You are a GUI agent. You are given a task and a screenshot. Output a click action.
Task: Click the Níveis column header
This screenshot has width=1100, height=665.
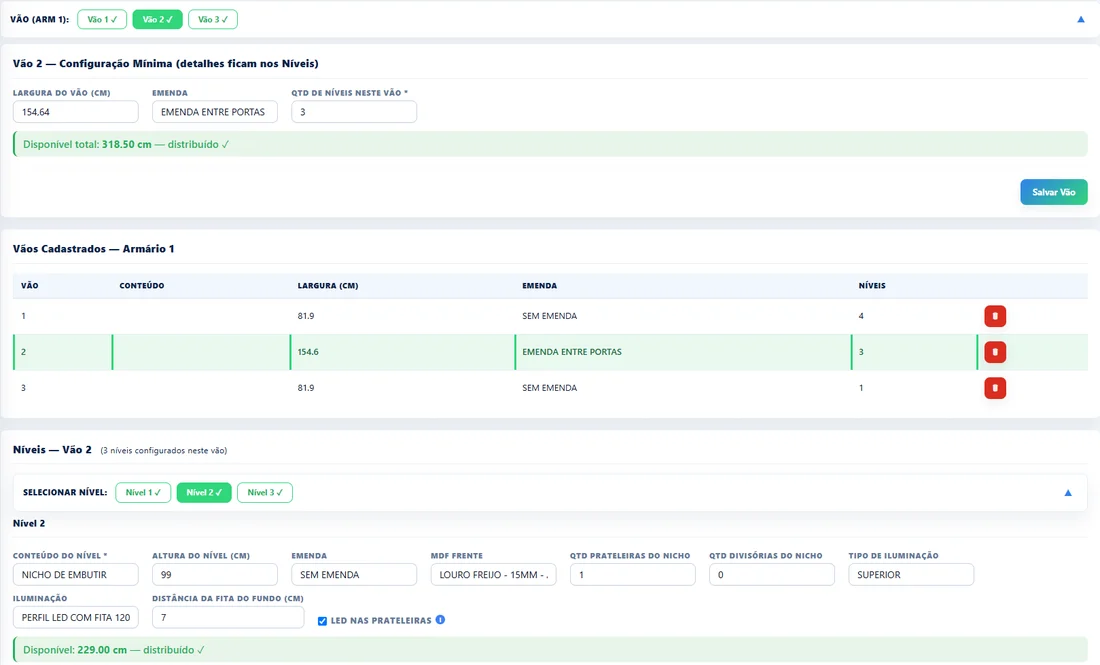coord(872,286)
